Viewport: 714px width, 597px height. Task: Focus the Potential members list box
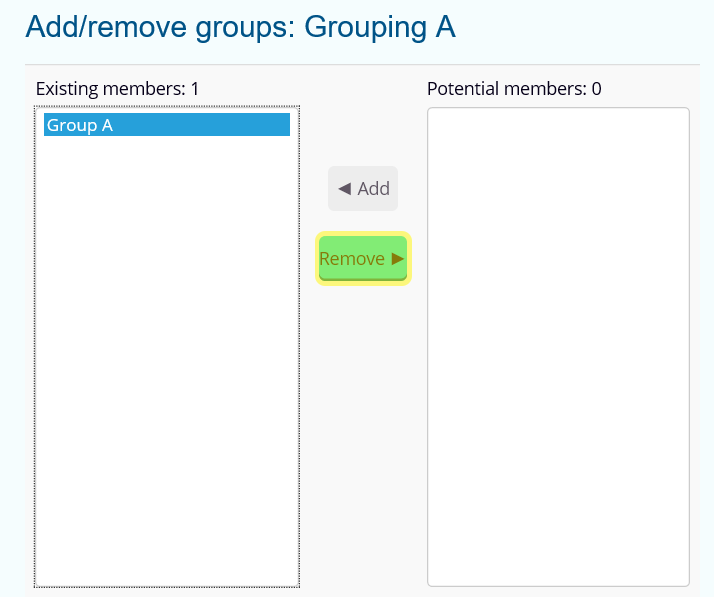point(558,450)
